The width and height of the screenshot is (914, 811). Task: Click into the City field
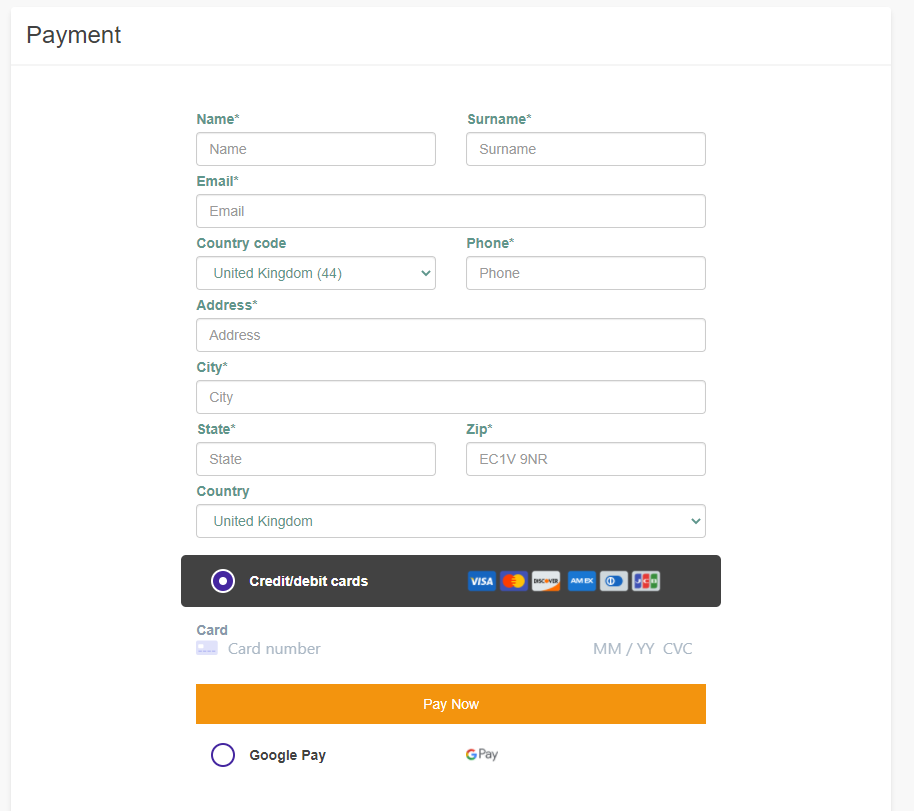(451, 397)
